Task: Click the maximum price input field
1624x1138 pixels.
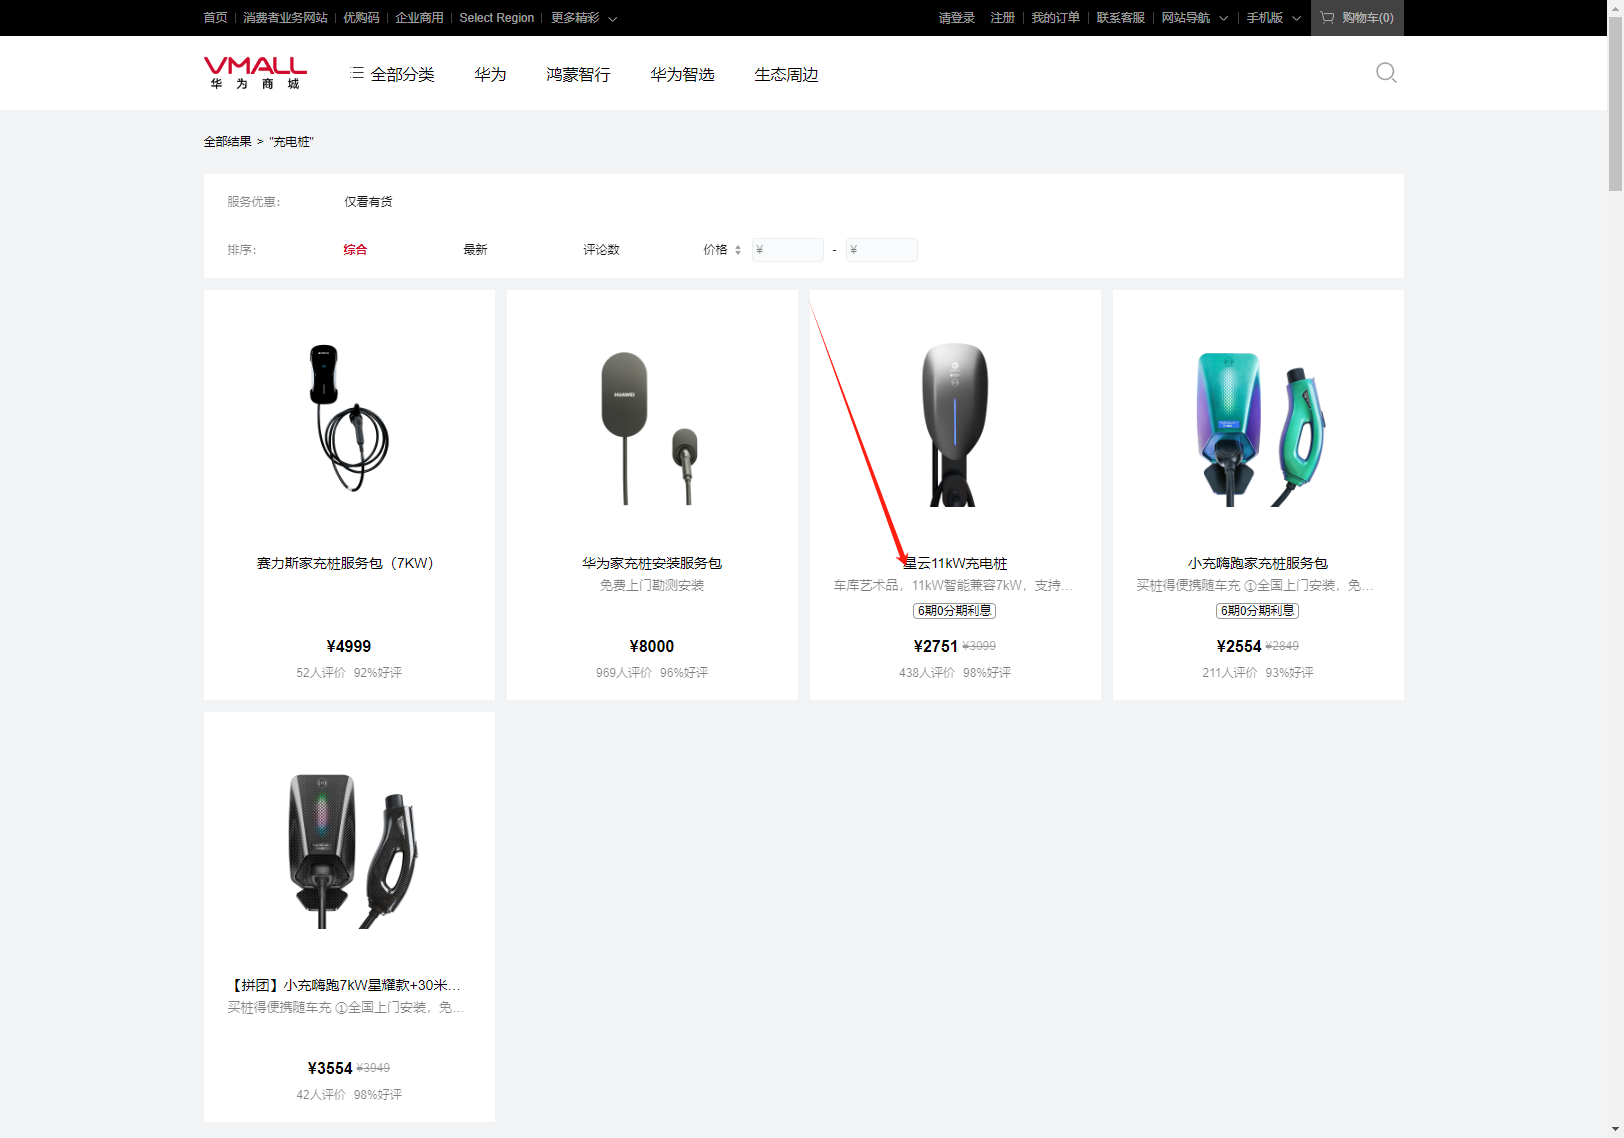Action: click(882, 250)
